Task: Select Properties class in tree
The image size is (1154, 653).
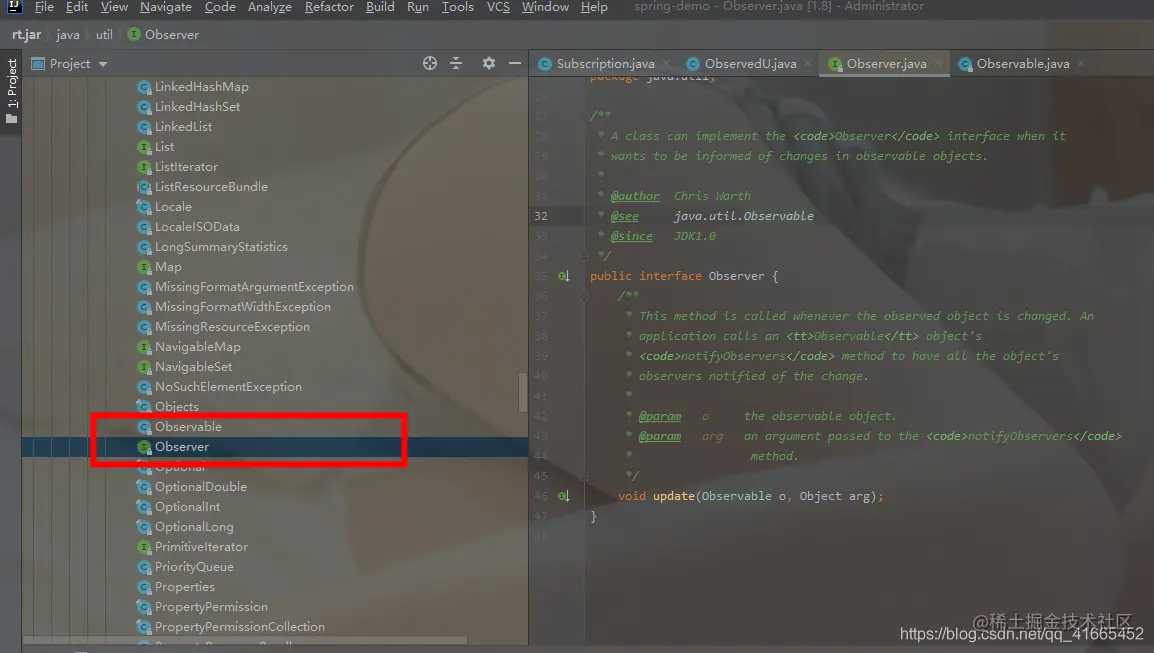Action: click(x=184, y=587)
